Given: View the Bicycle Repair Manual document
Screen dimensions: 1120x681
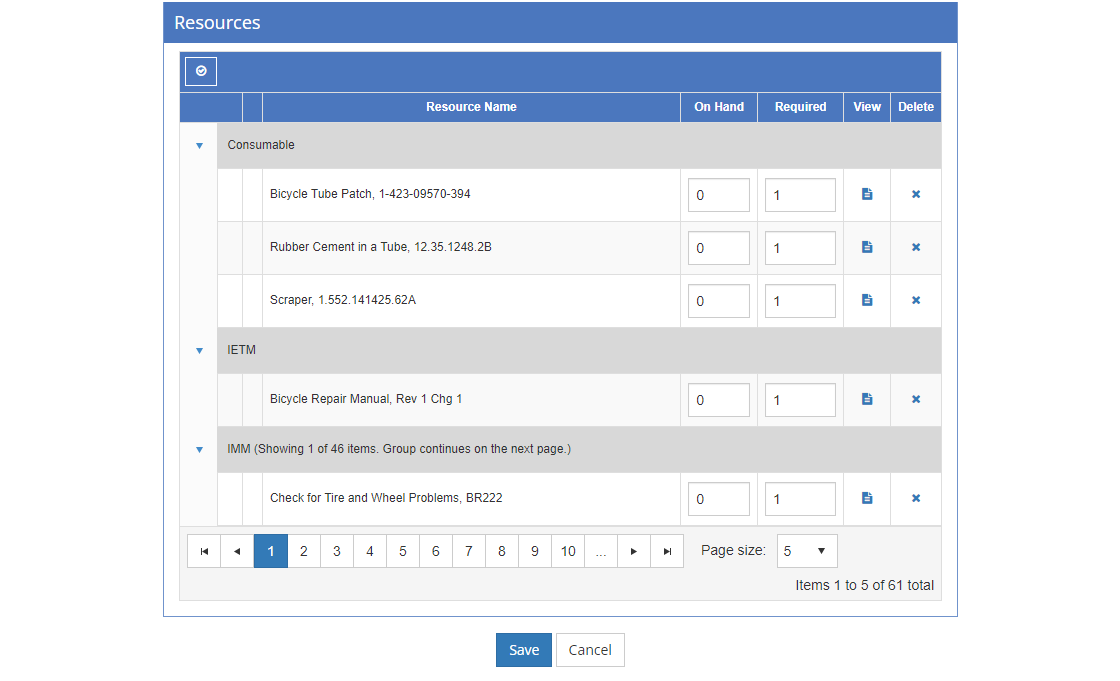Looking at the screenshot, I should 867,399.
